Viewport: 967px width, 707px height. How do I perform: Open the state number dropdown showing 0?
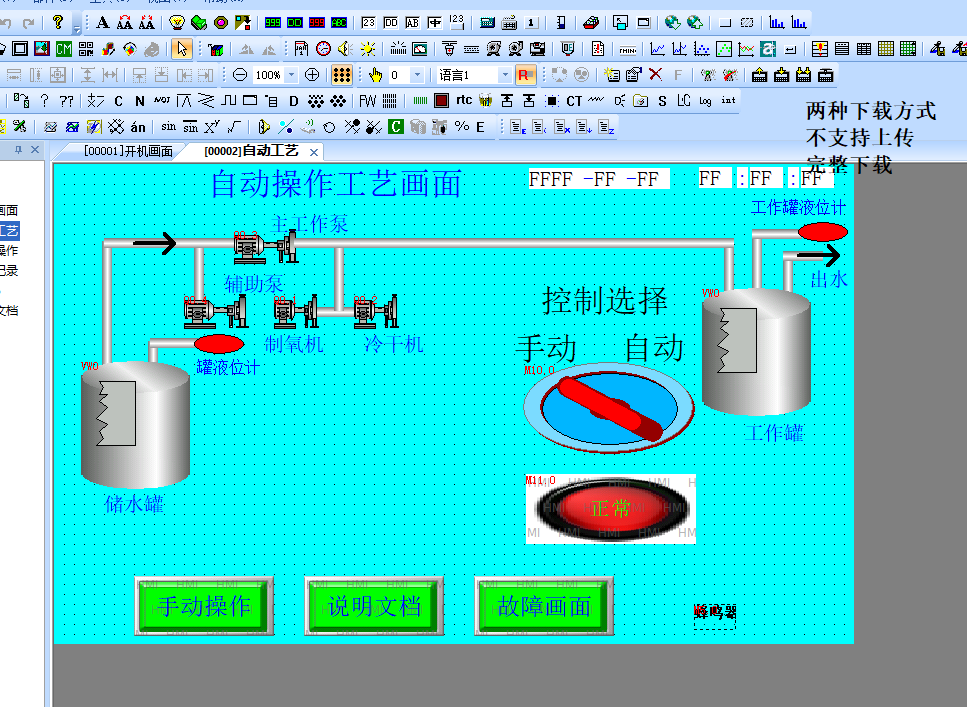419,75
